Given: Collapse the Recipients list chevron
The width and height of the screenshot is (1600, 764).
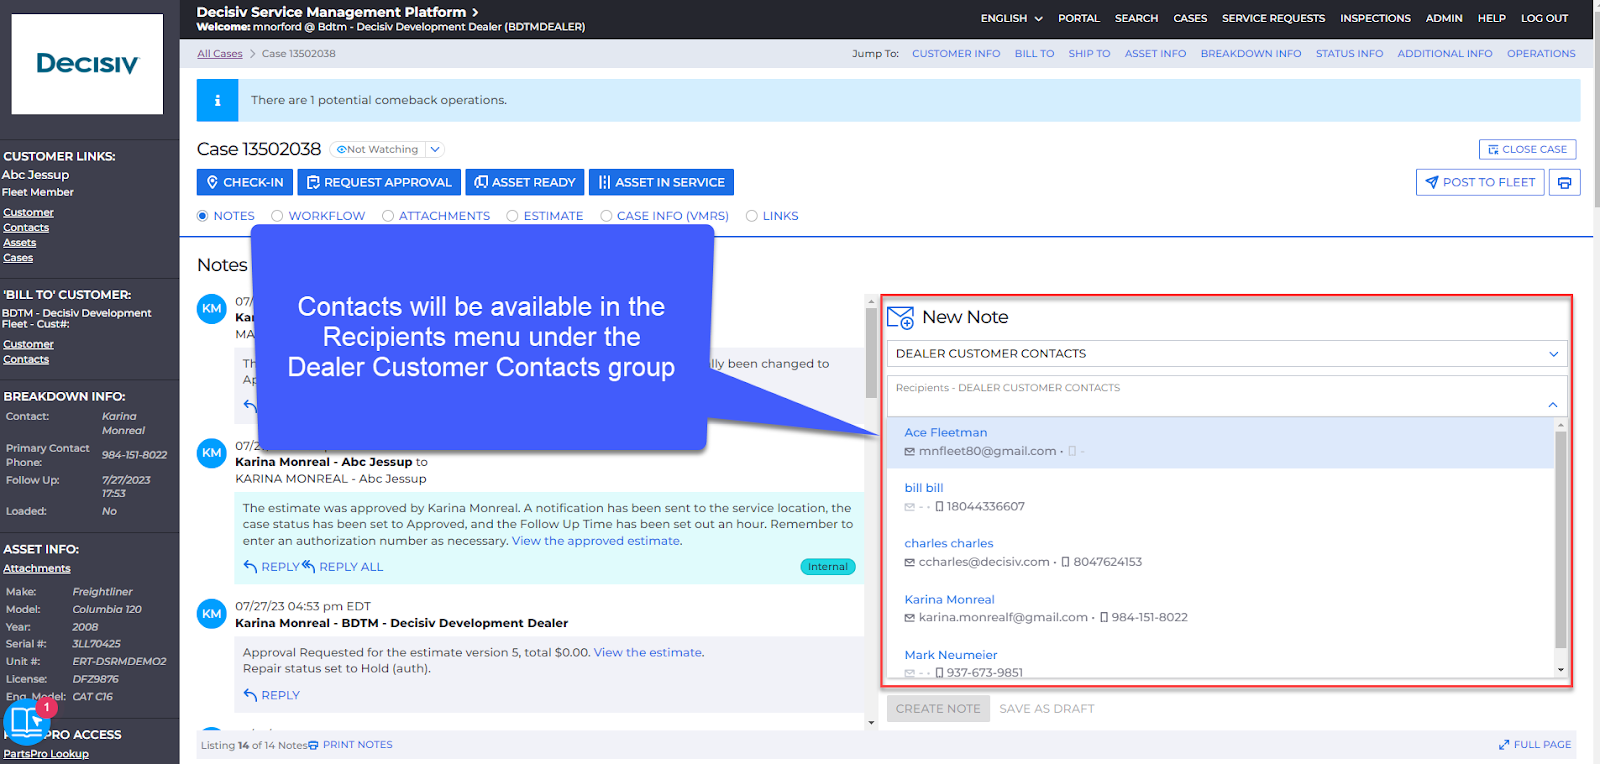Looking at the screenshot, I should pyautogui.click(x=1553, y=405).
